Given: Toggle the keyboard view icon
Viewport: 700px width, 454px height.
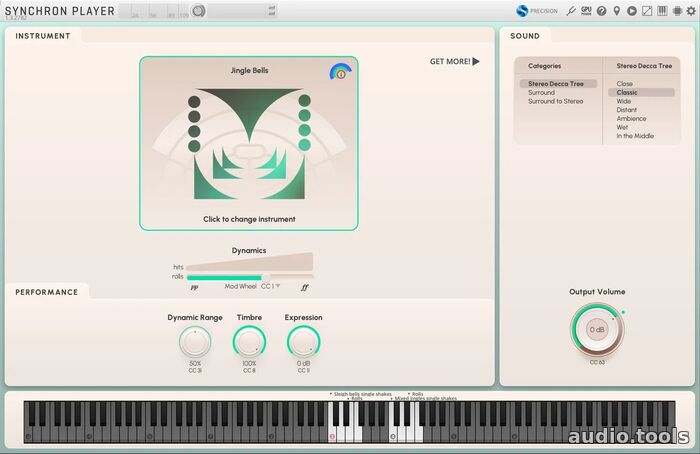Looking at the screenshot, I should click(x=661, y=11).
